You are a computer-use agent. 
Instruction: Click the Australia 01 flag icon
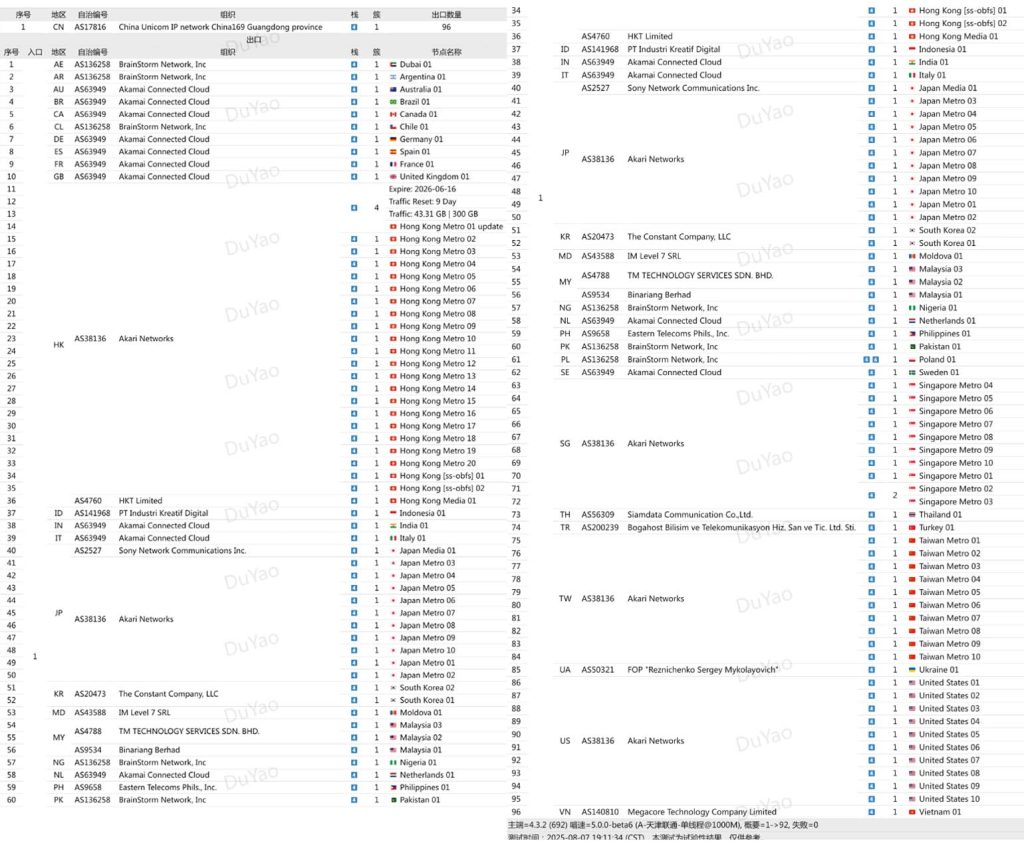393,89
